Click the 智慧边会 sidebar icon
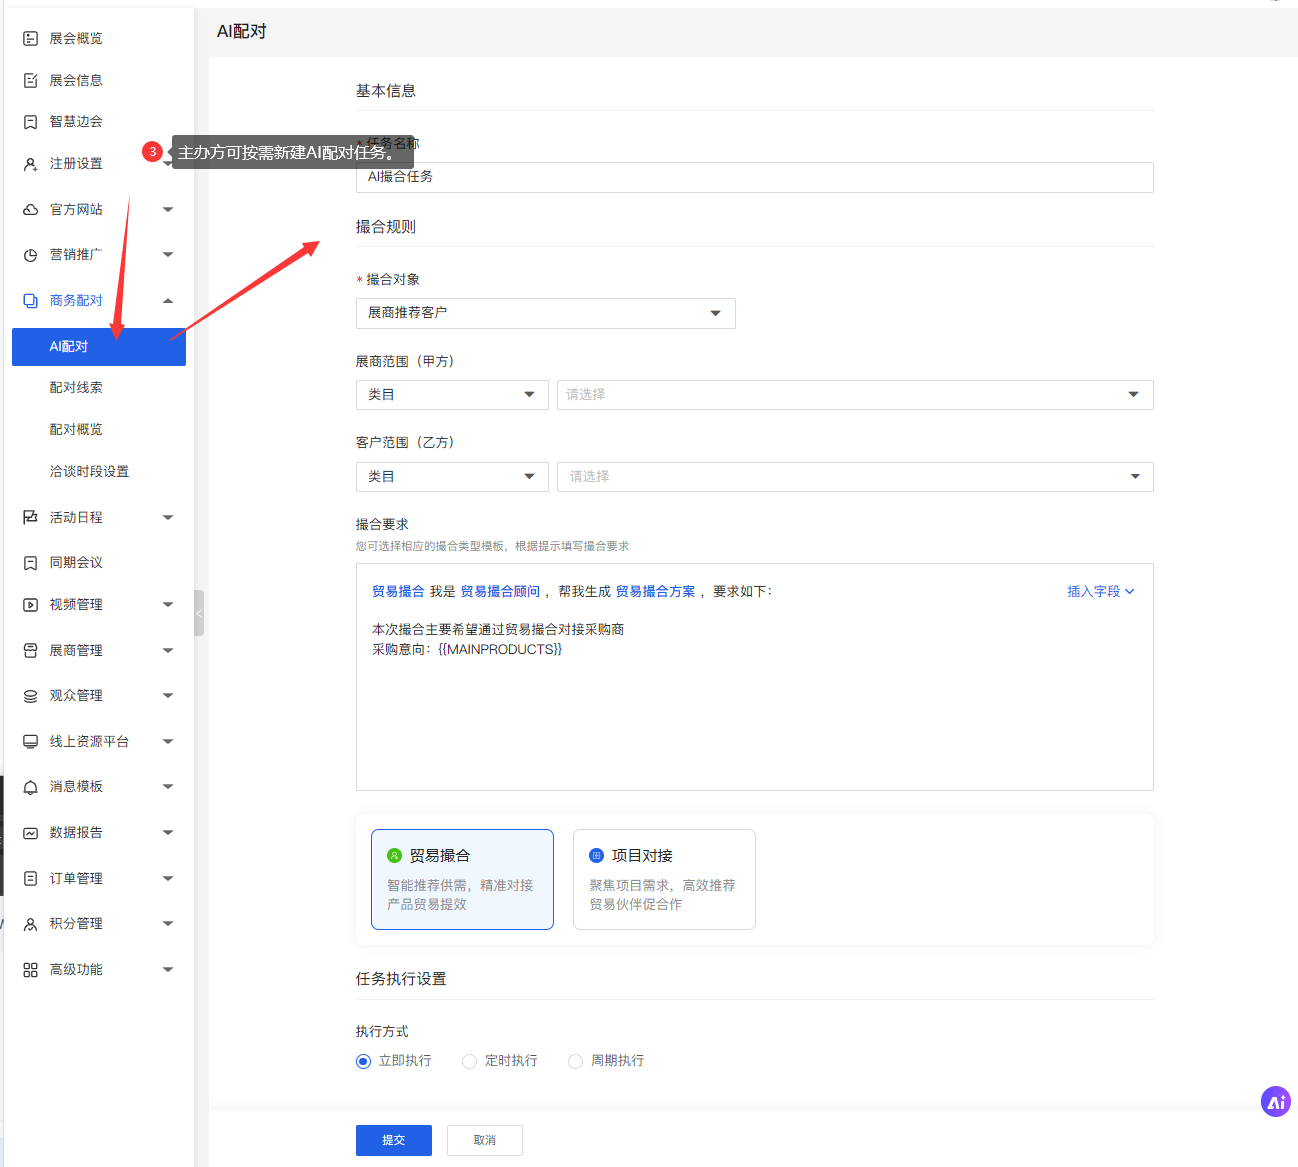 (30, 122)
